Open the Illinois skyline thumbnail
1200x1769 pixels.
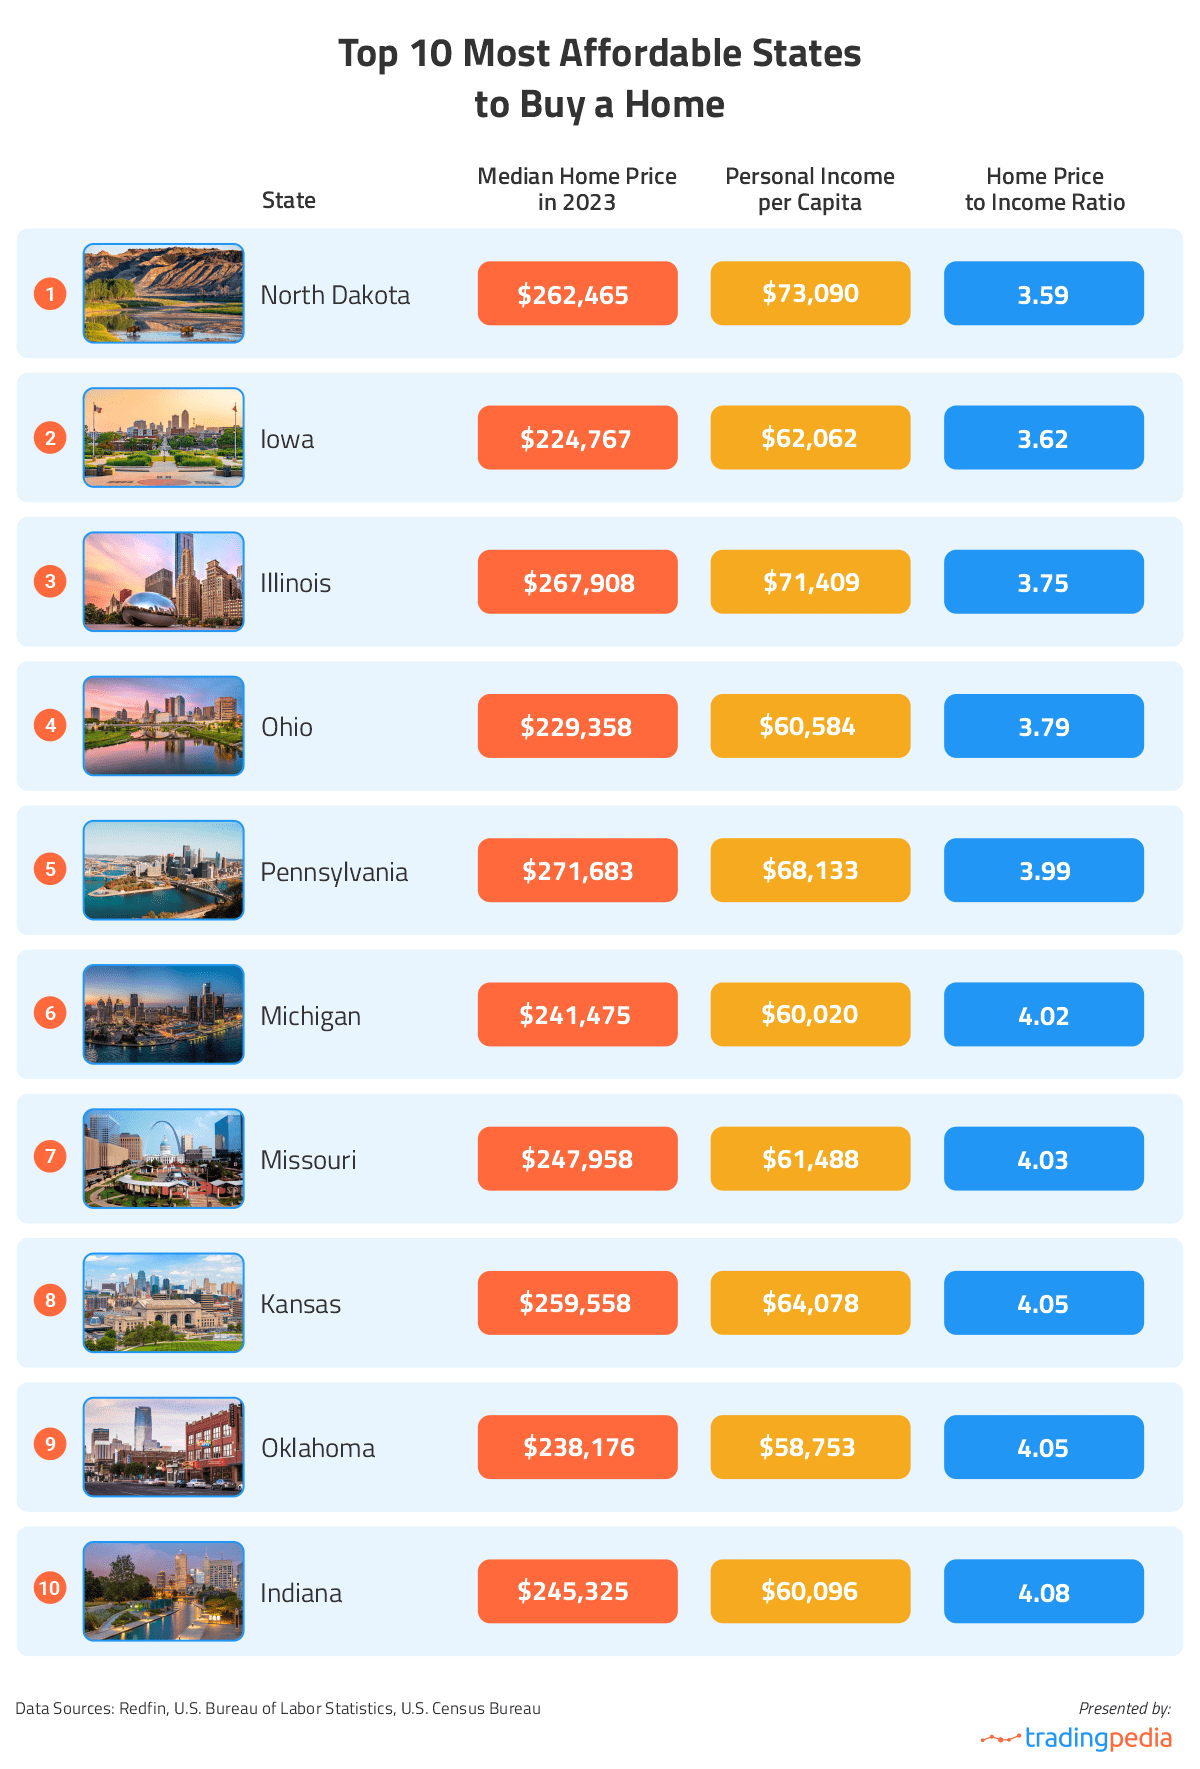[x=163, y=582]
